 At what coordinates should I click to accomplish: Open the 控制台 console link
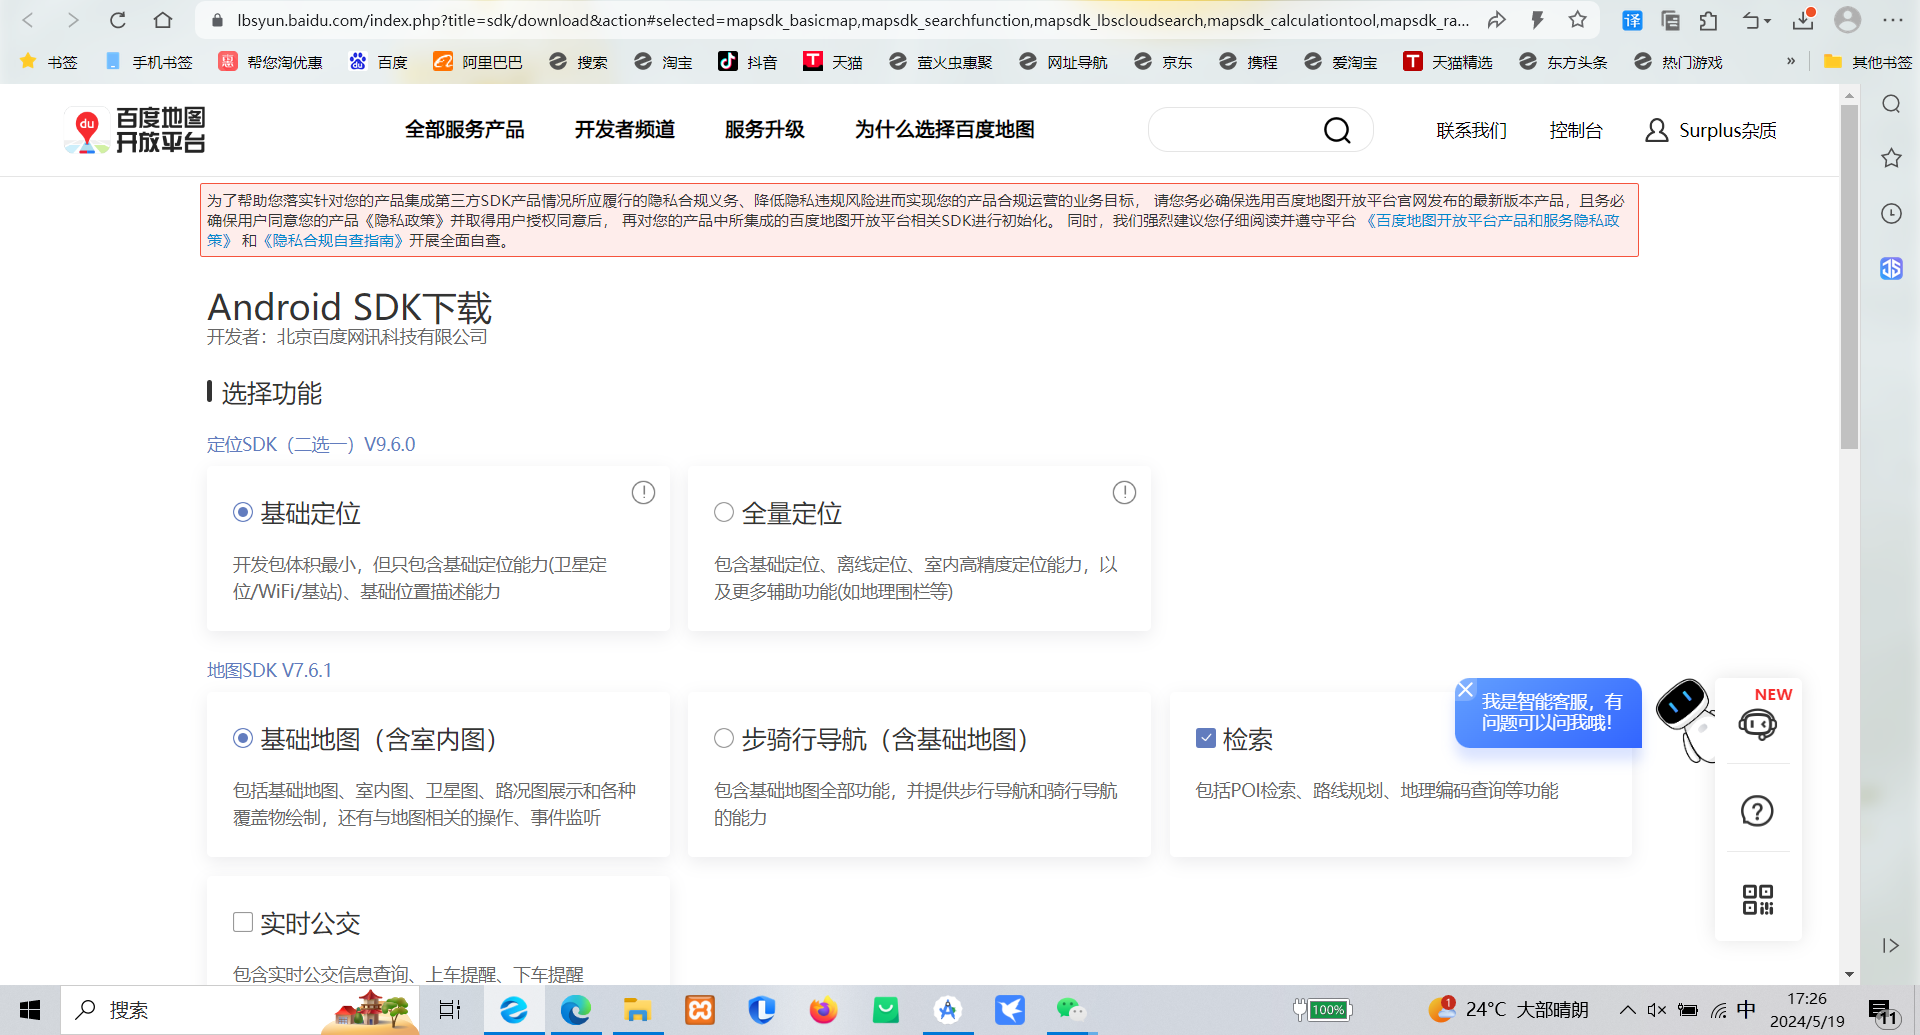(x=1576, y=131)
